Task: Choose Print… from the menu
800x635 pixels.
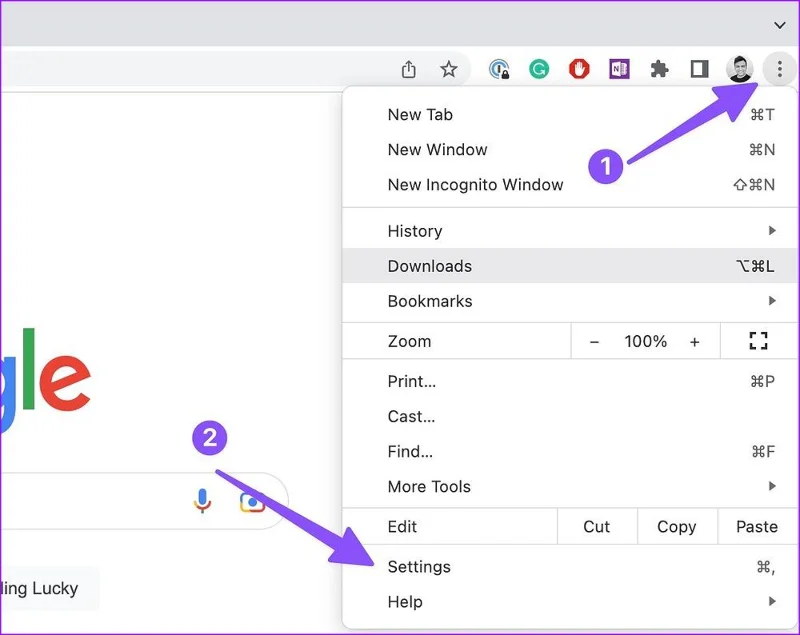Action: tap(570, 382)
